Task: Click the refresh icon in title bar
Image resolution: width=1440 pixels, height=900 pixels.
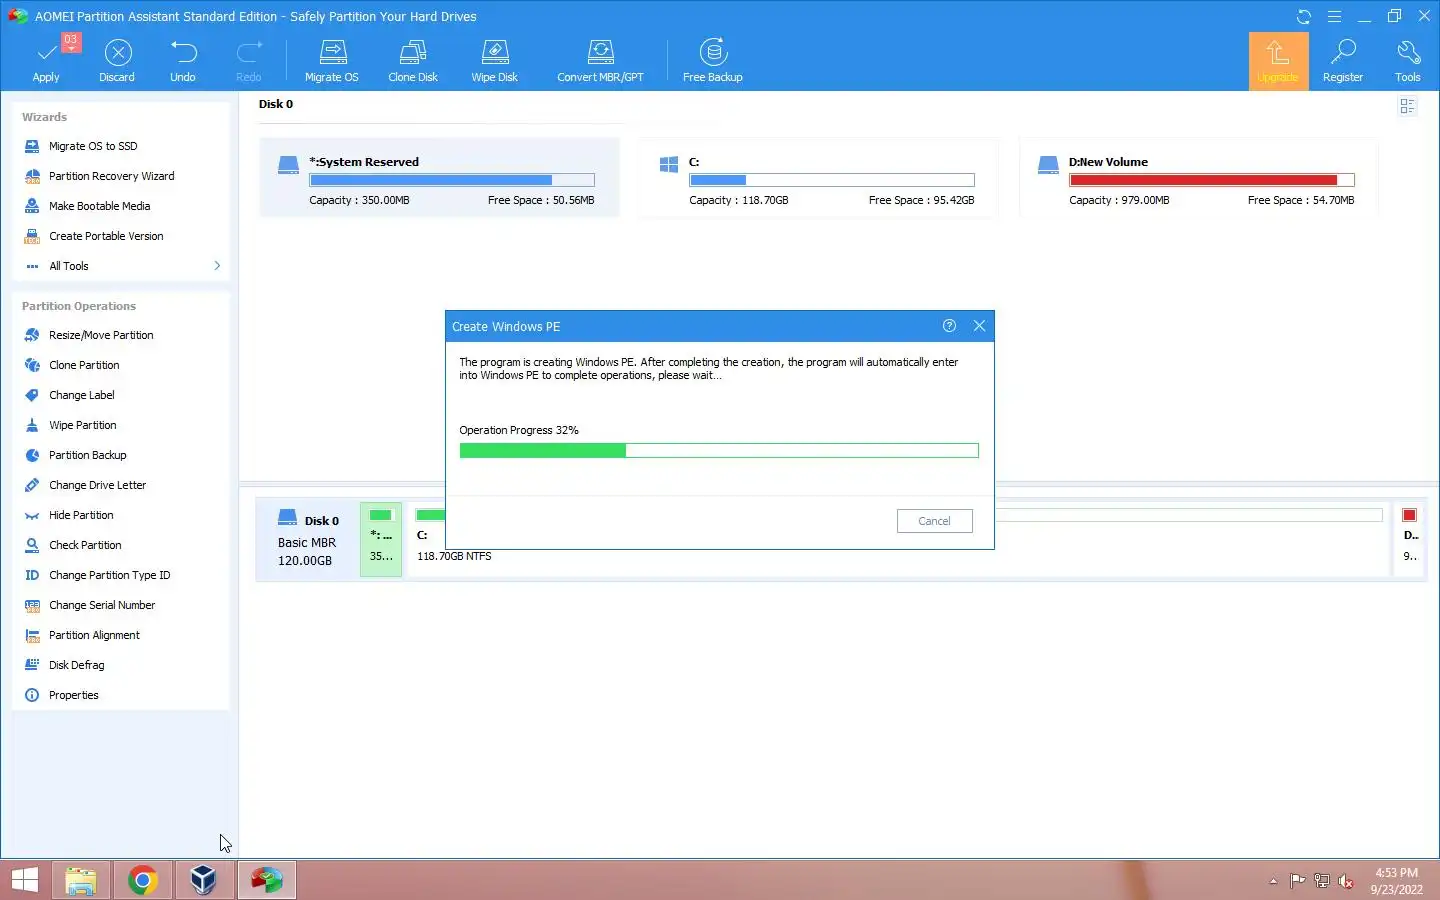Action: [x=1304, y=16]
